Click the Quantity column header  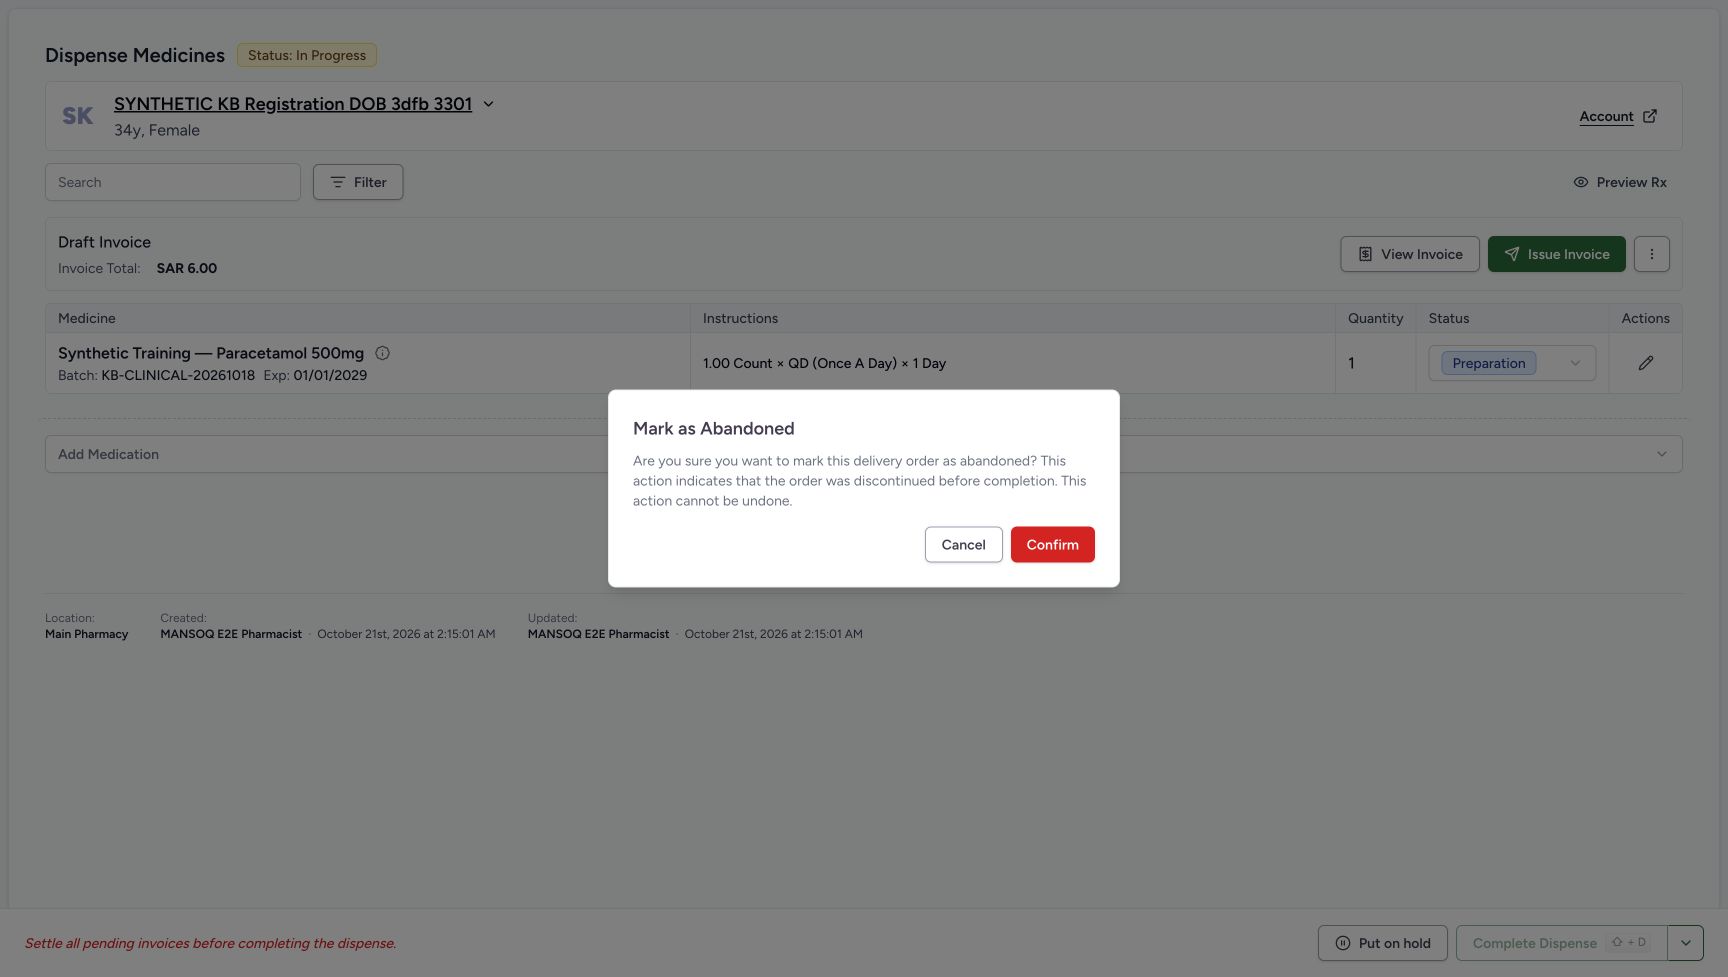[x=1375, y=318]
